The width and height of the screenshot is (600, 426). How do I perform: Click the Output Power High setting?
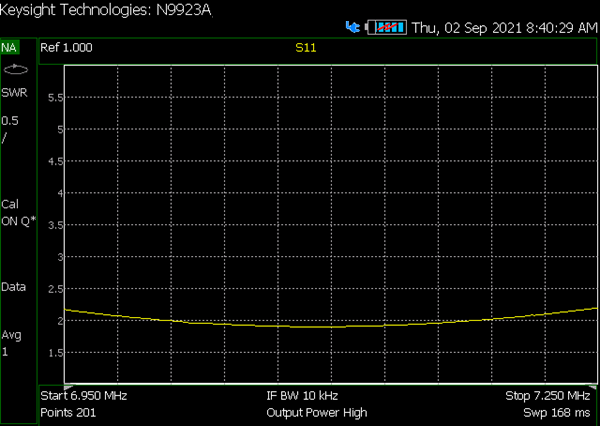point(317,413)
